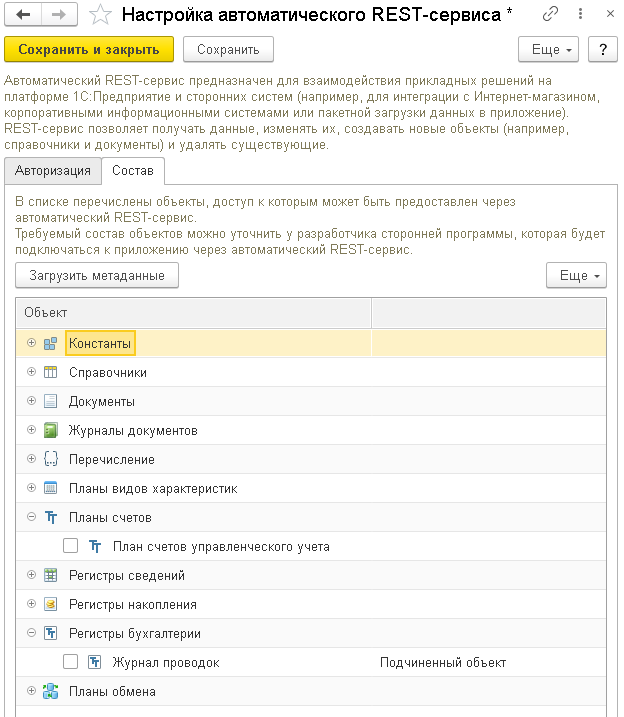This screenshot has height=717, width=624.
Task: Copy link using the chain icon
Action: click(x=550, y=14)
